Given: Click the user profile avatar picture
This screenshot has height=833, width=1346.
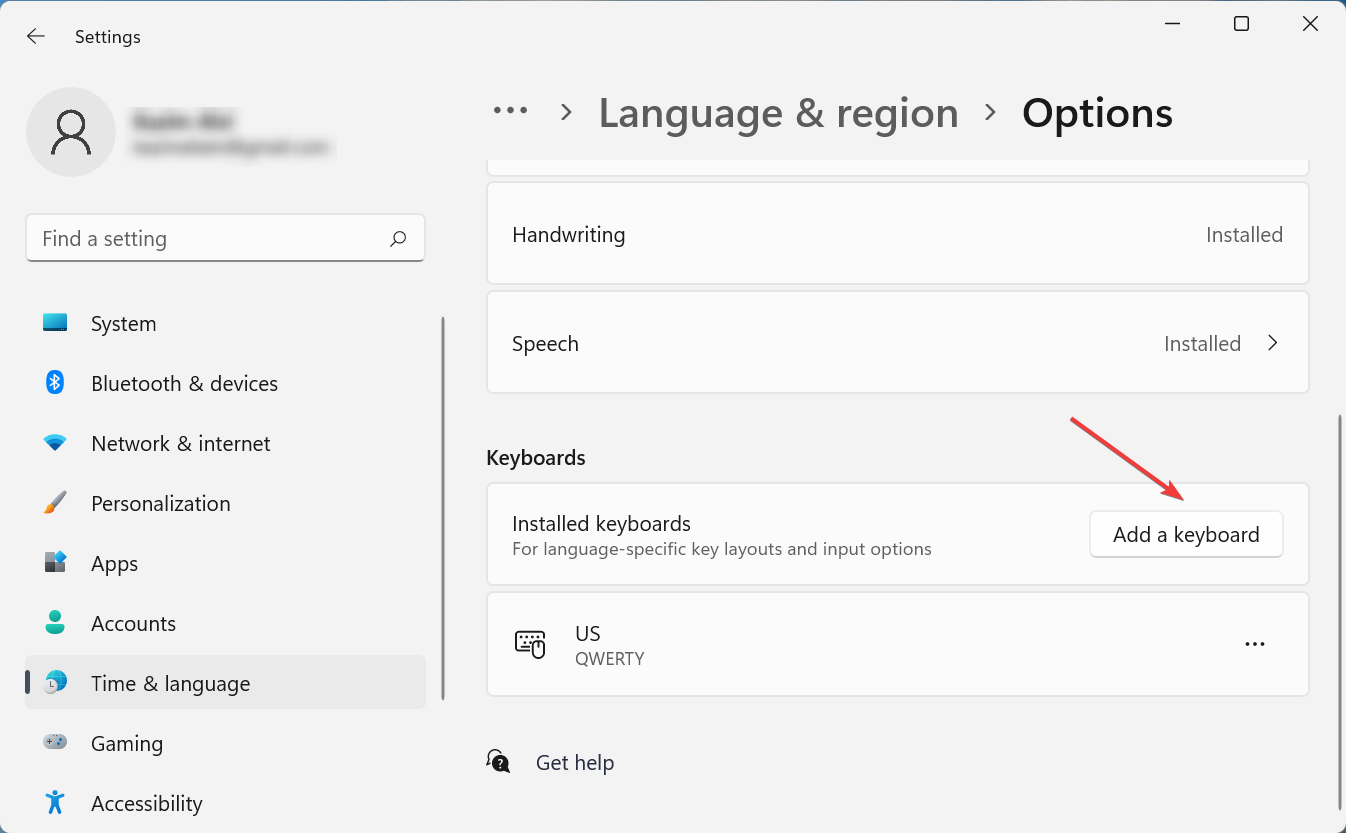Looking at the screenshot, I should pos(71,132).
